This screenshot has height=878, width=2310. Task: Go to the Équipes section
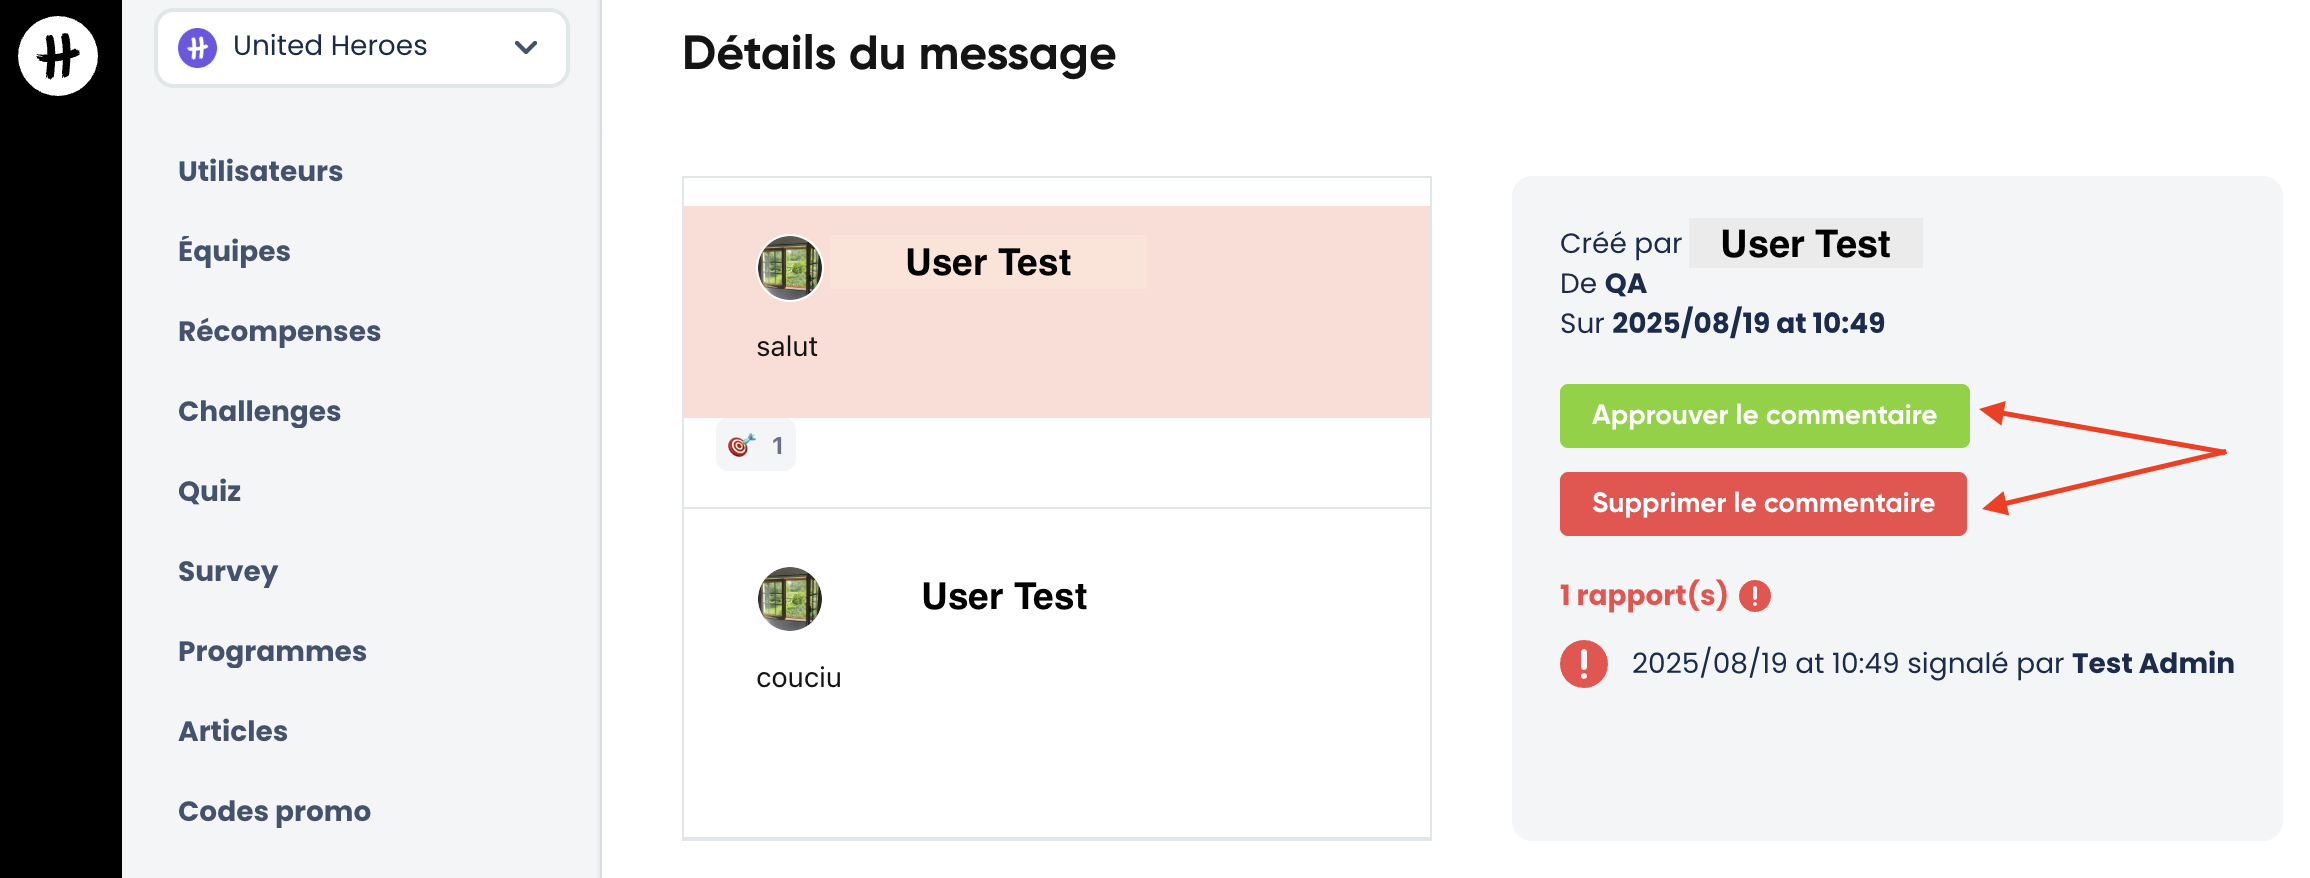(234, 251)
